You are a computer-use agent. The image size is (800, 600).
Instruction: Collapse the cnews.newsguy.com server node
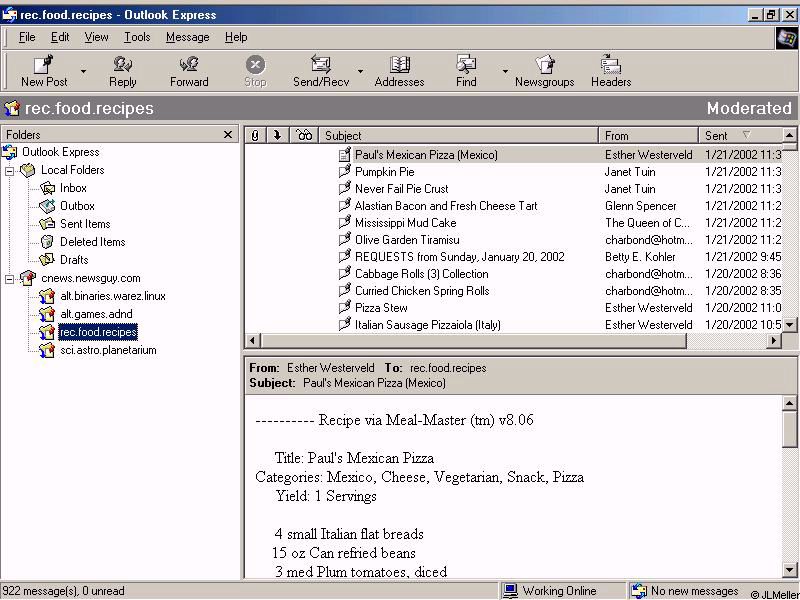click(x=10, y=278)
